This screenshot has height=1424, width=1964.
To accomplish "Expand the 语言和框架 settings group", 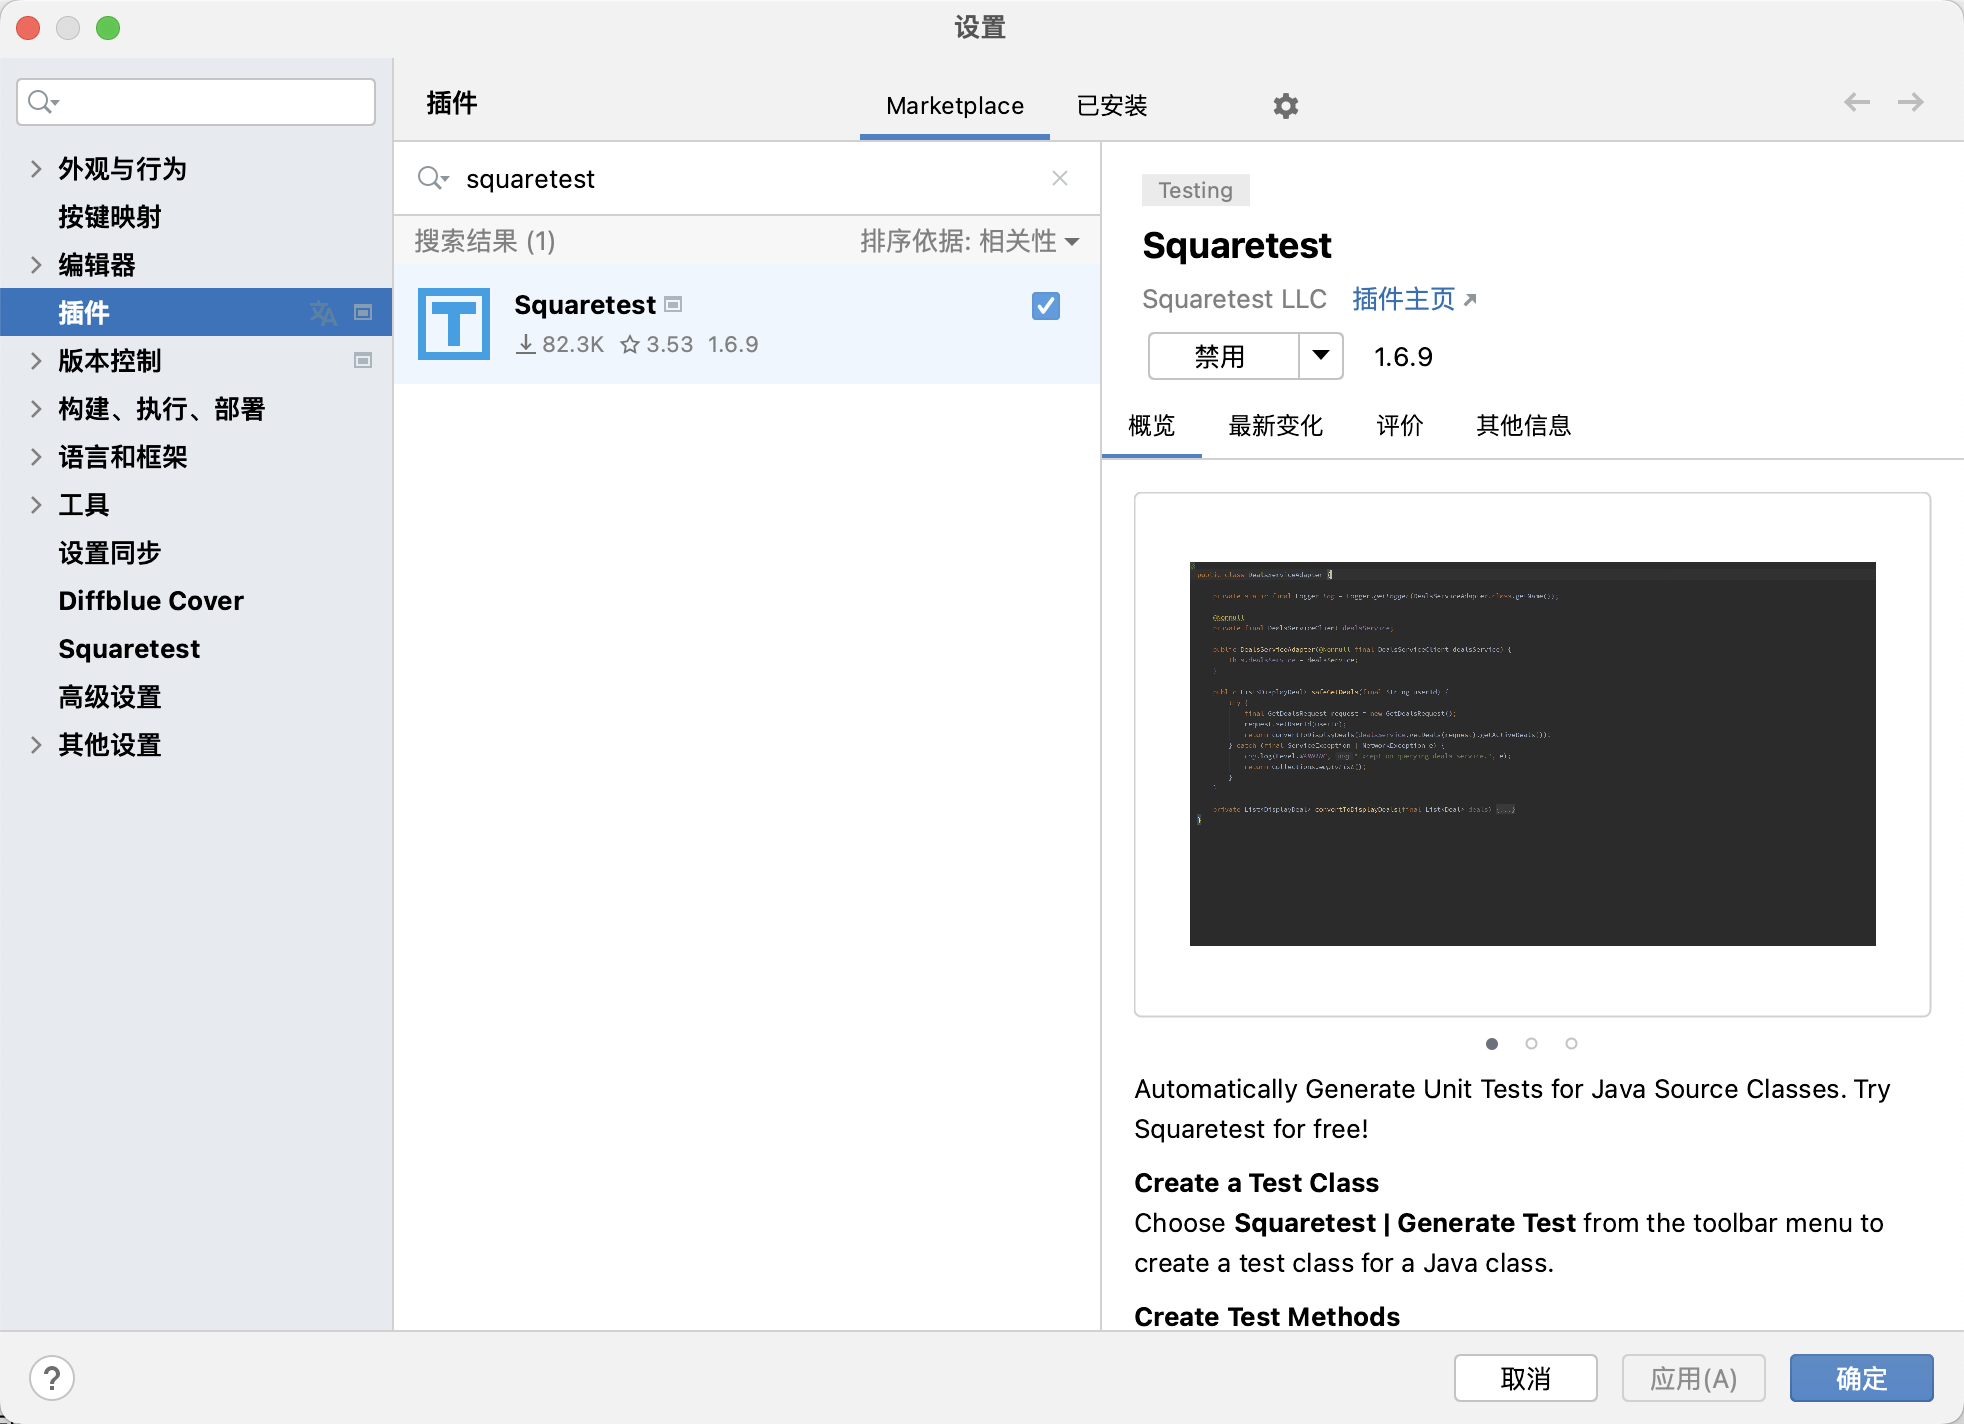I will click(36, 456).
